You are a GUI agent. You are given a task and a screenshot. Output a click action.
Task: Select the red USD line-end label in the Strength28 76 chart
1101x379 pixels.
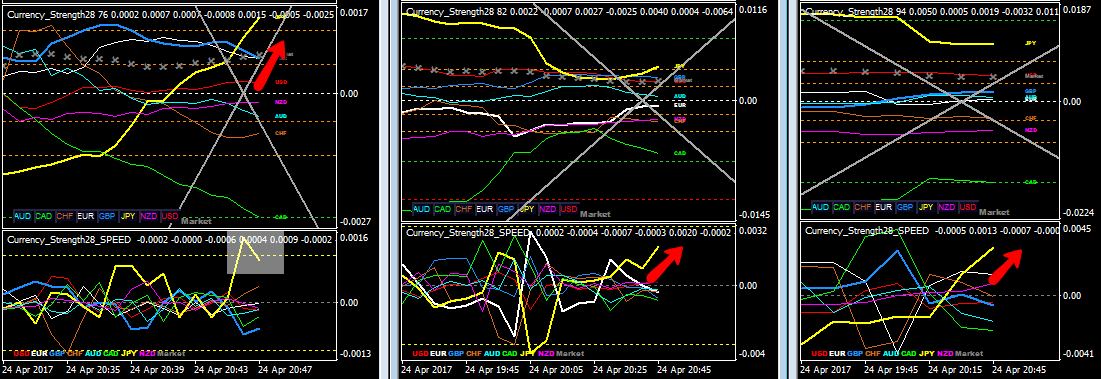click(281, 82)
